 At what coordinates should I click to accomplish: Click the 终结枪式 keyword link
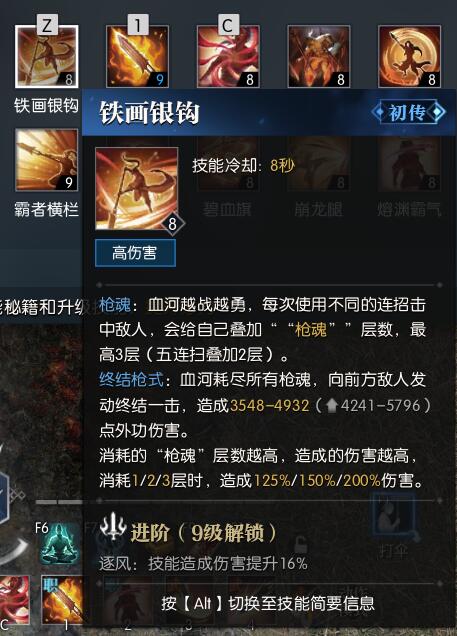point(132,380)
